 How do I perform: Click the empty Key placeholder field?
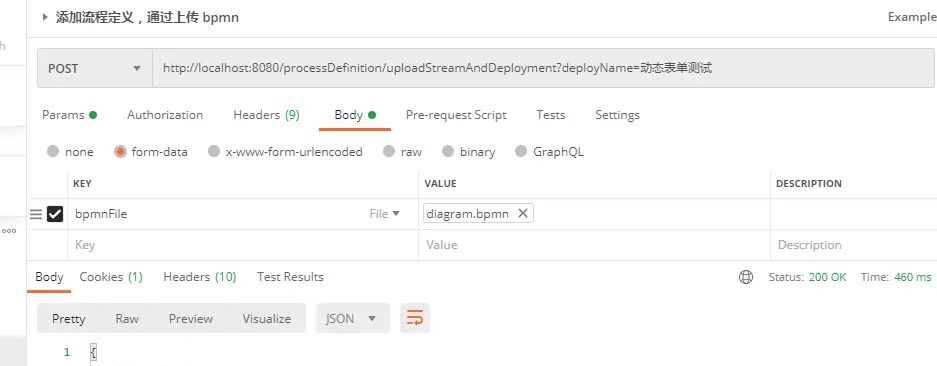[x=243, y=245]
